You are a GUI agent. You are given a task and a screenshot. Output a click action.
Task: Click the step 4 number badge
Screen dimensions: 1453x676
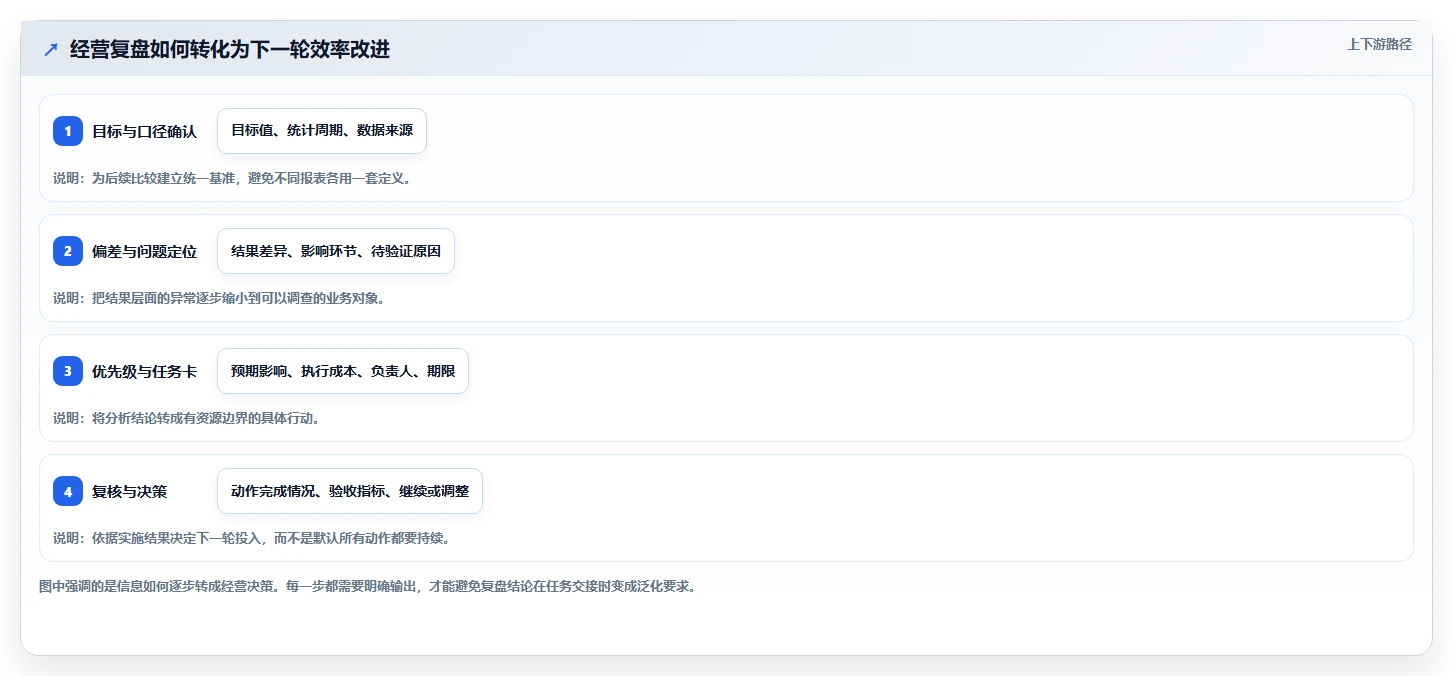(x=68, y=491)
